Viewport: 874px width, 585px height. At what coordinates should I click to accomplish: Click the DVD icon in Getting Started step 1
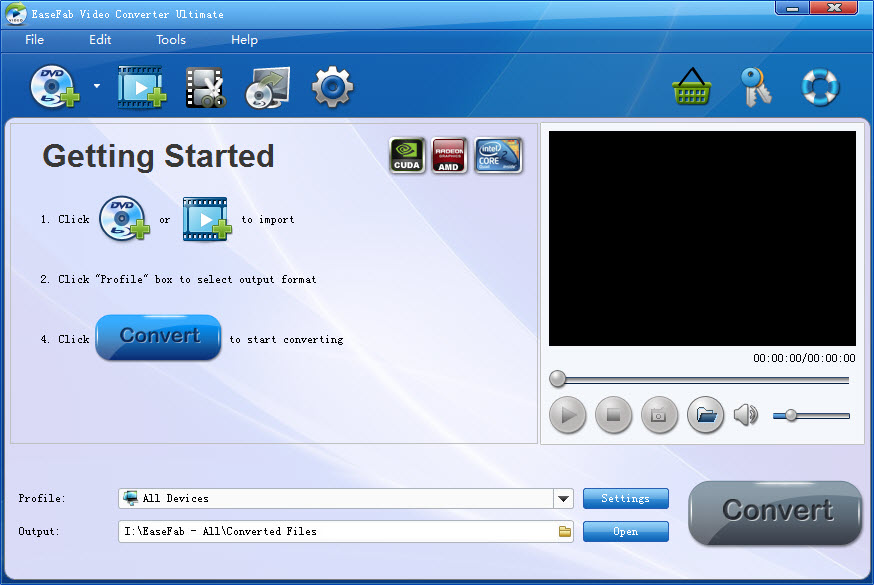[124, 218]
